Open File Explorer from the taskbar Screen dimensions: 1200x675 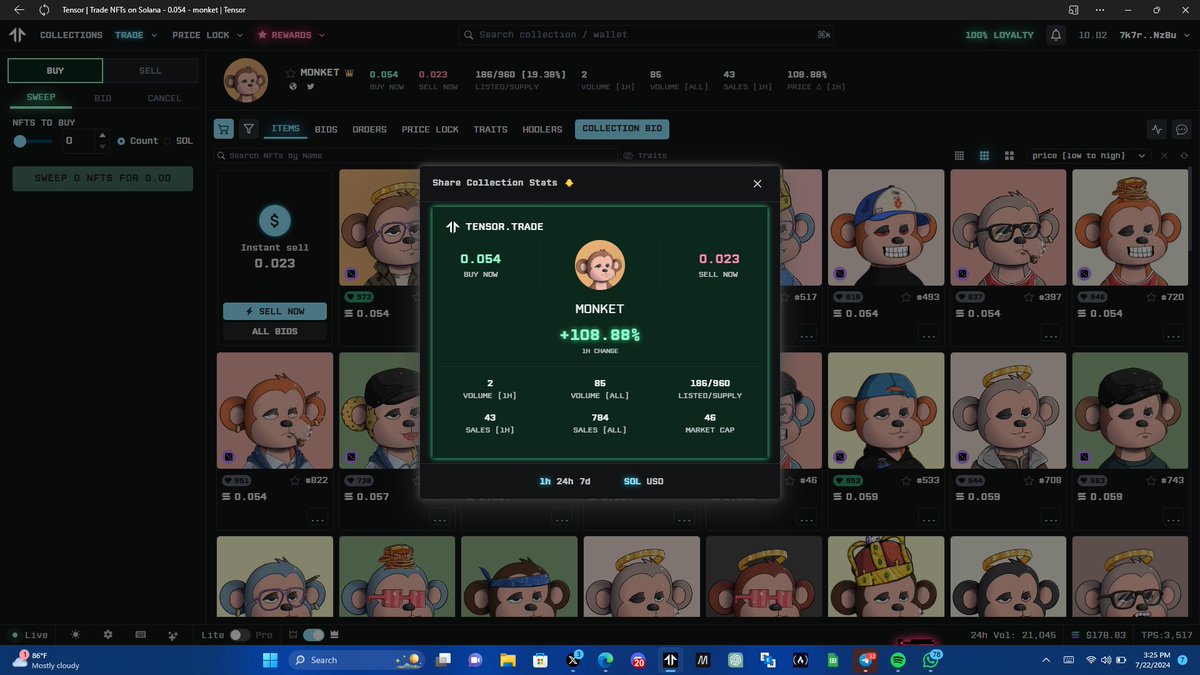click(x=508, y=660)
